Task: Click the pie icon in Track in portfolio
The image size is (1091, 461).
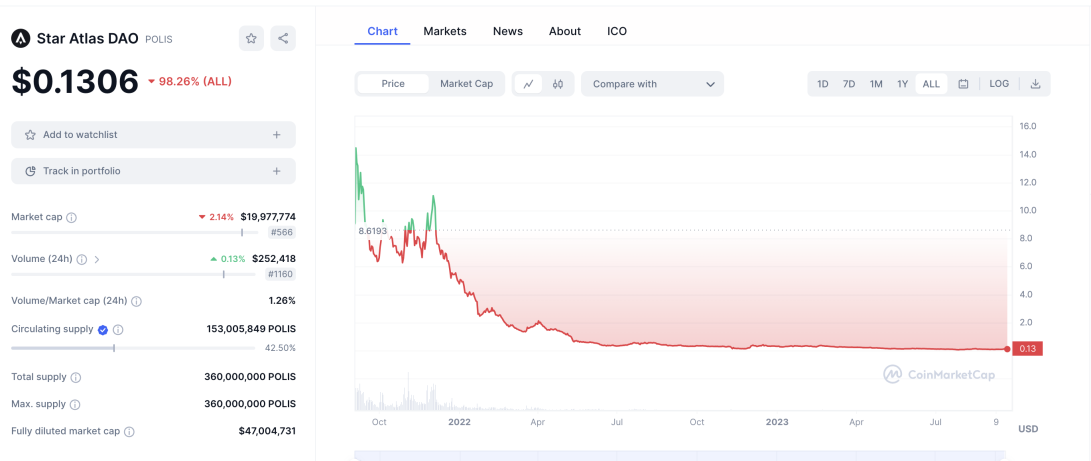Action: [x=30, y=171]
